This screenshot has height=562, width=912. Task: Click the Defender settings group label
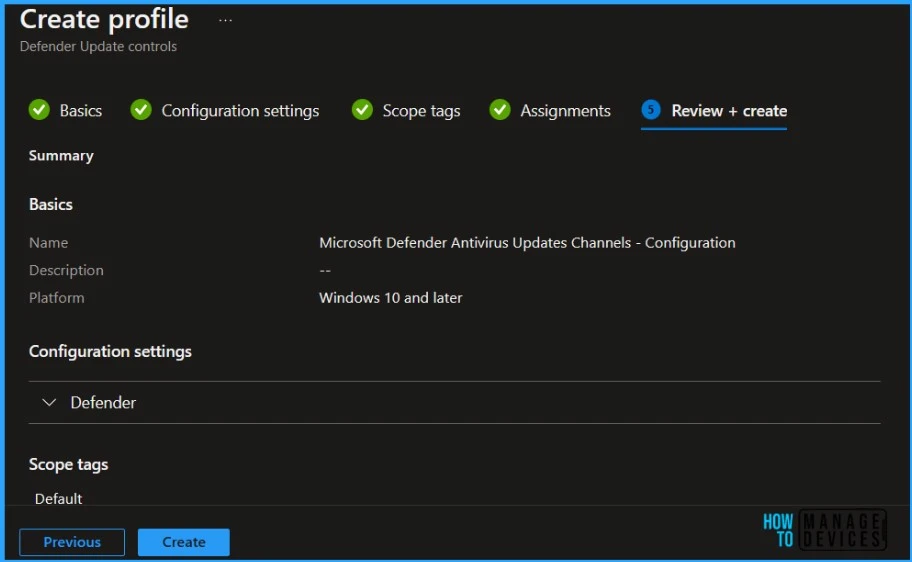(x=103, y=403)
